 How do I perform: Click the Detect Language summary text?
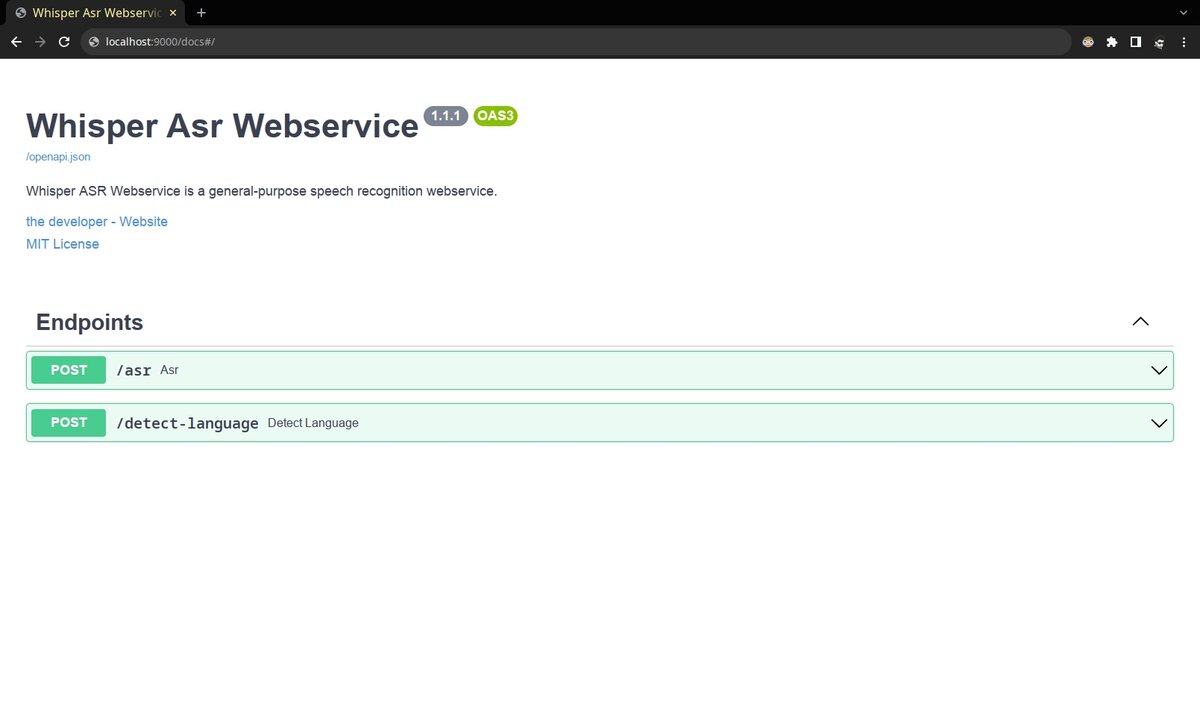tap(313, 423)
